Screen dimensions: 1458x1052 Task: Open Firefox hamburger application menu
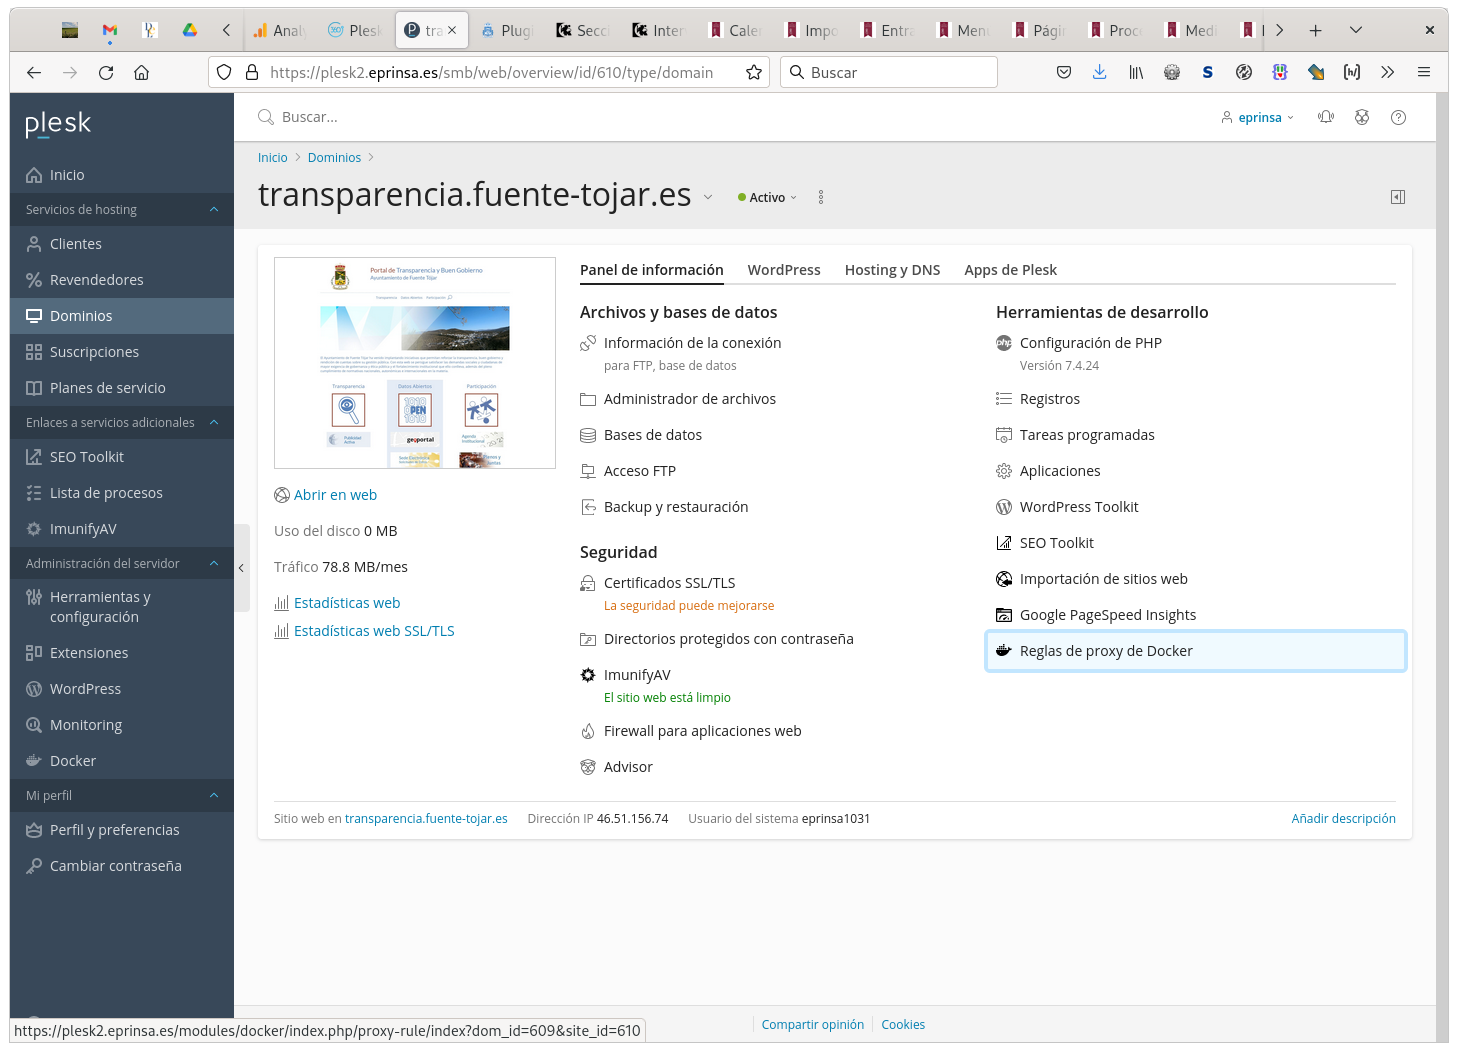1424,72
